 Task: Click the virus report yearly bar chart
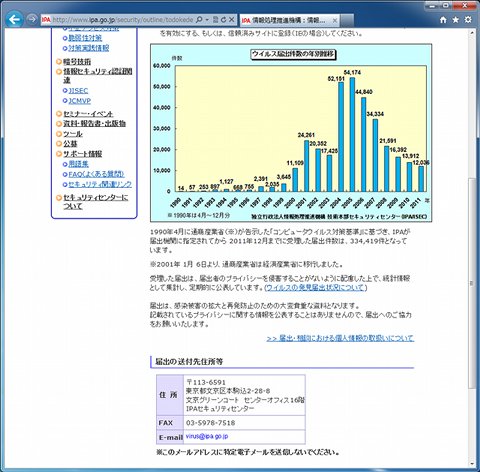[x=291, y=133]
